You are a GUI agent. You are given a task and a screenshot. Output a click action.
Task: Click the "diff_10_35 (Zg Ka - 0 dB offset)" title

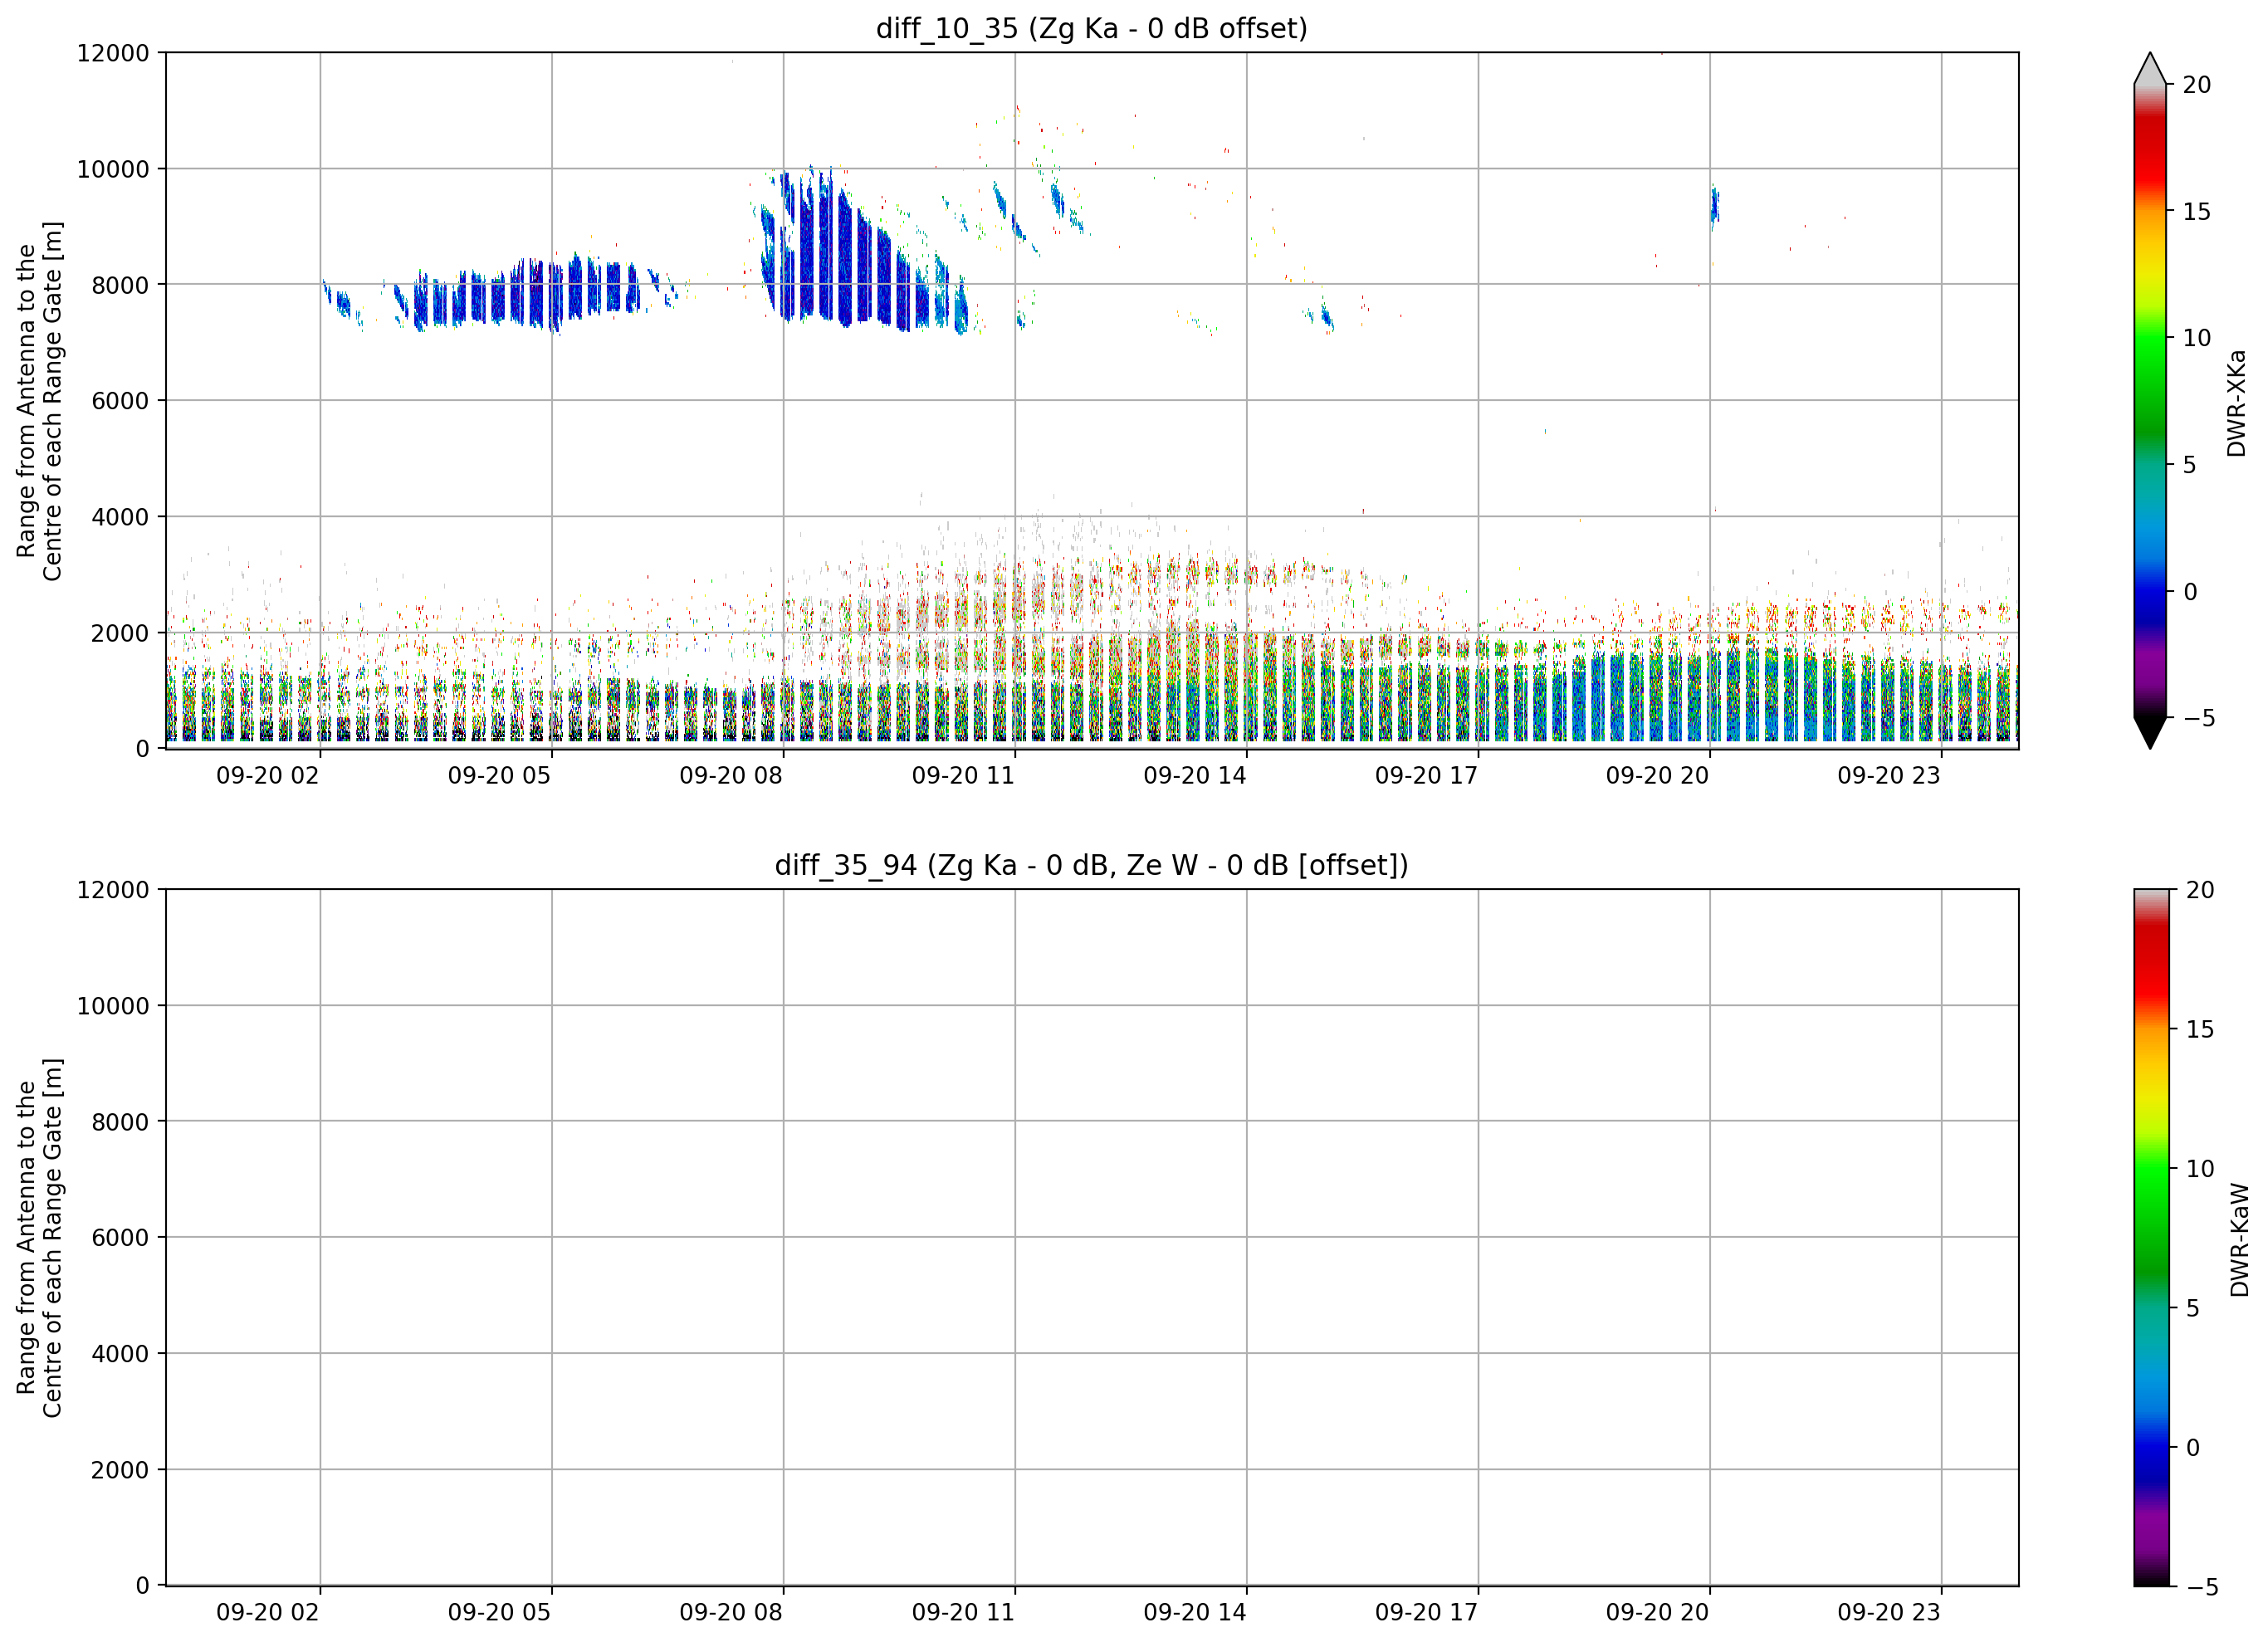click(x=1091, y=28)
